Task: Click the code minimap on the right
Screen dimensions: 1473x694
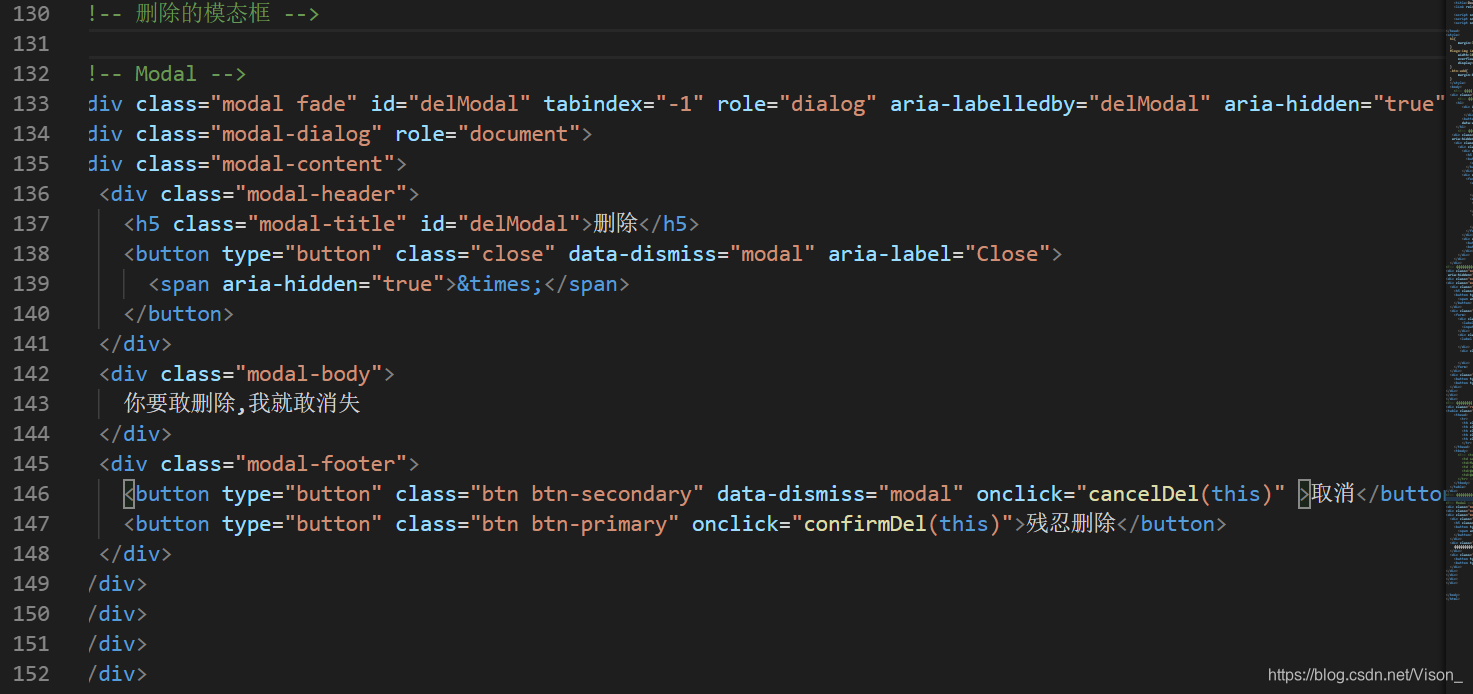Action: (1459, 300)
